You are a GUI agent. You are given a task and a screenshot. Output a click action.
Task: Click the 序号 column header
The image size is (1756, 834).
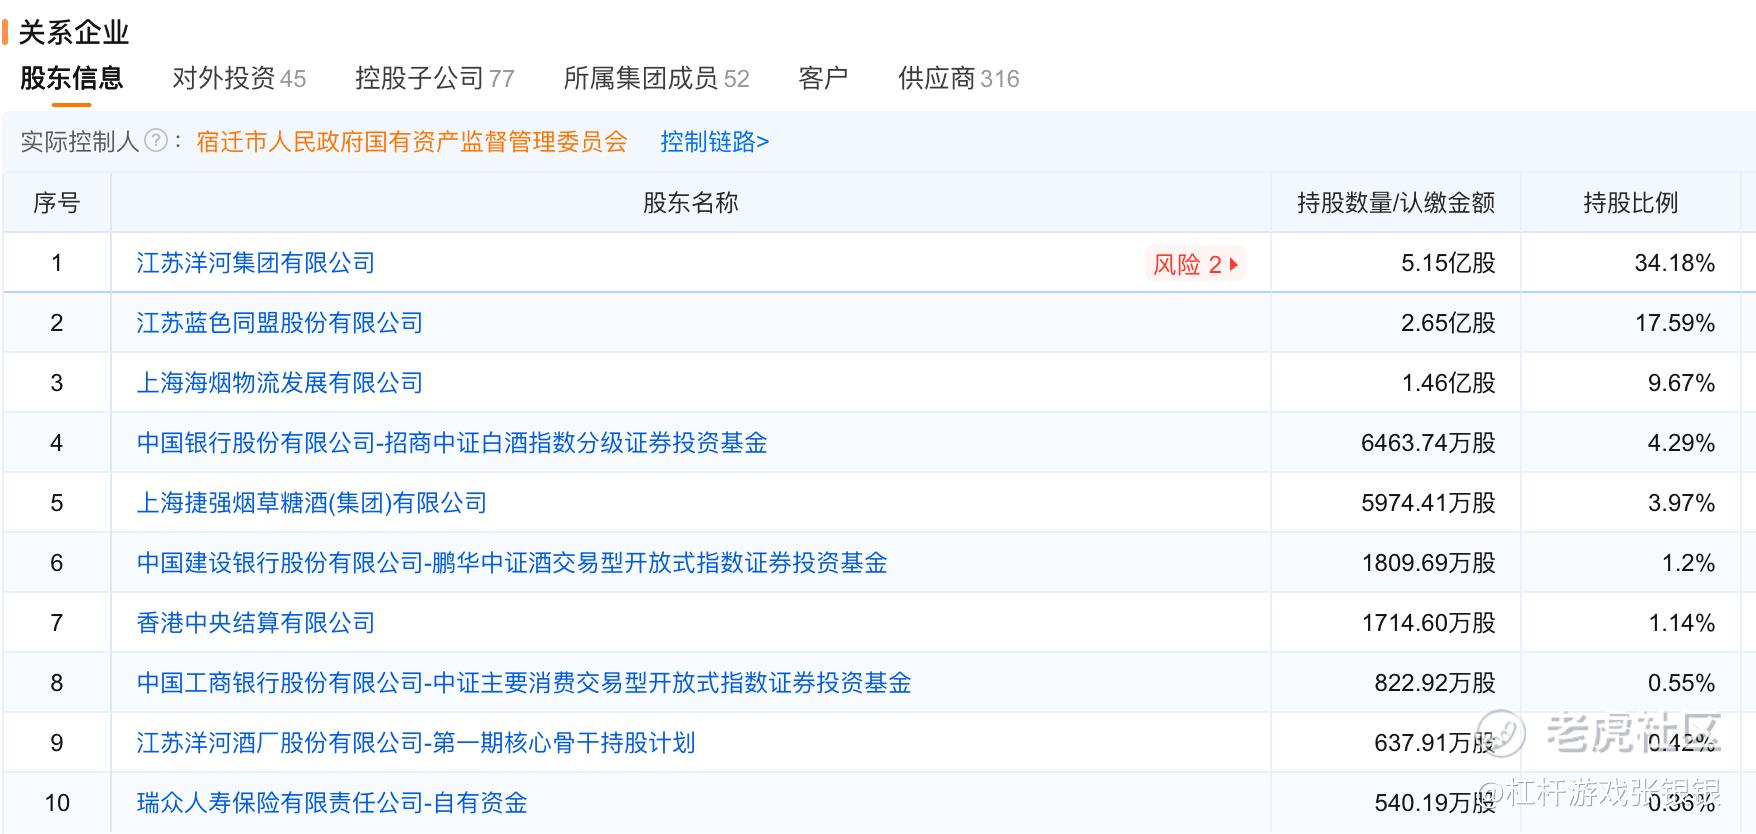57,203
